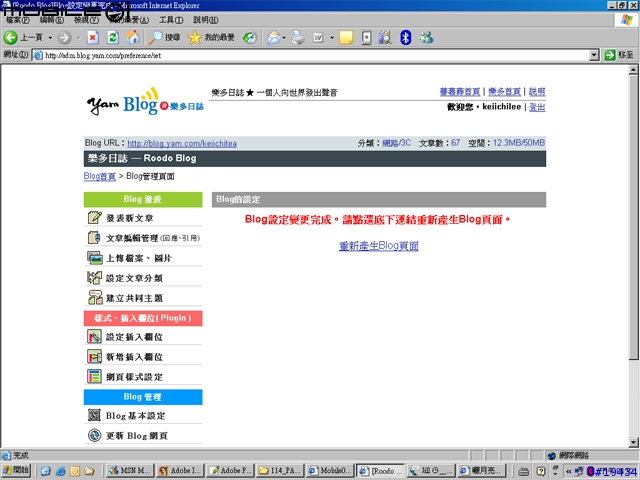Click the article count 67 link
This screenshot has width=640, height=480.
(x=456, y=143)
